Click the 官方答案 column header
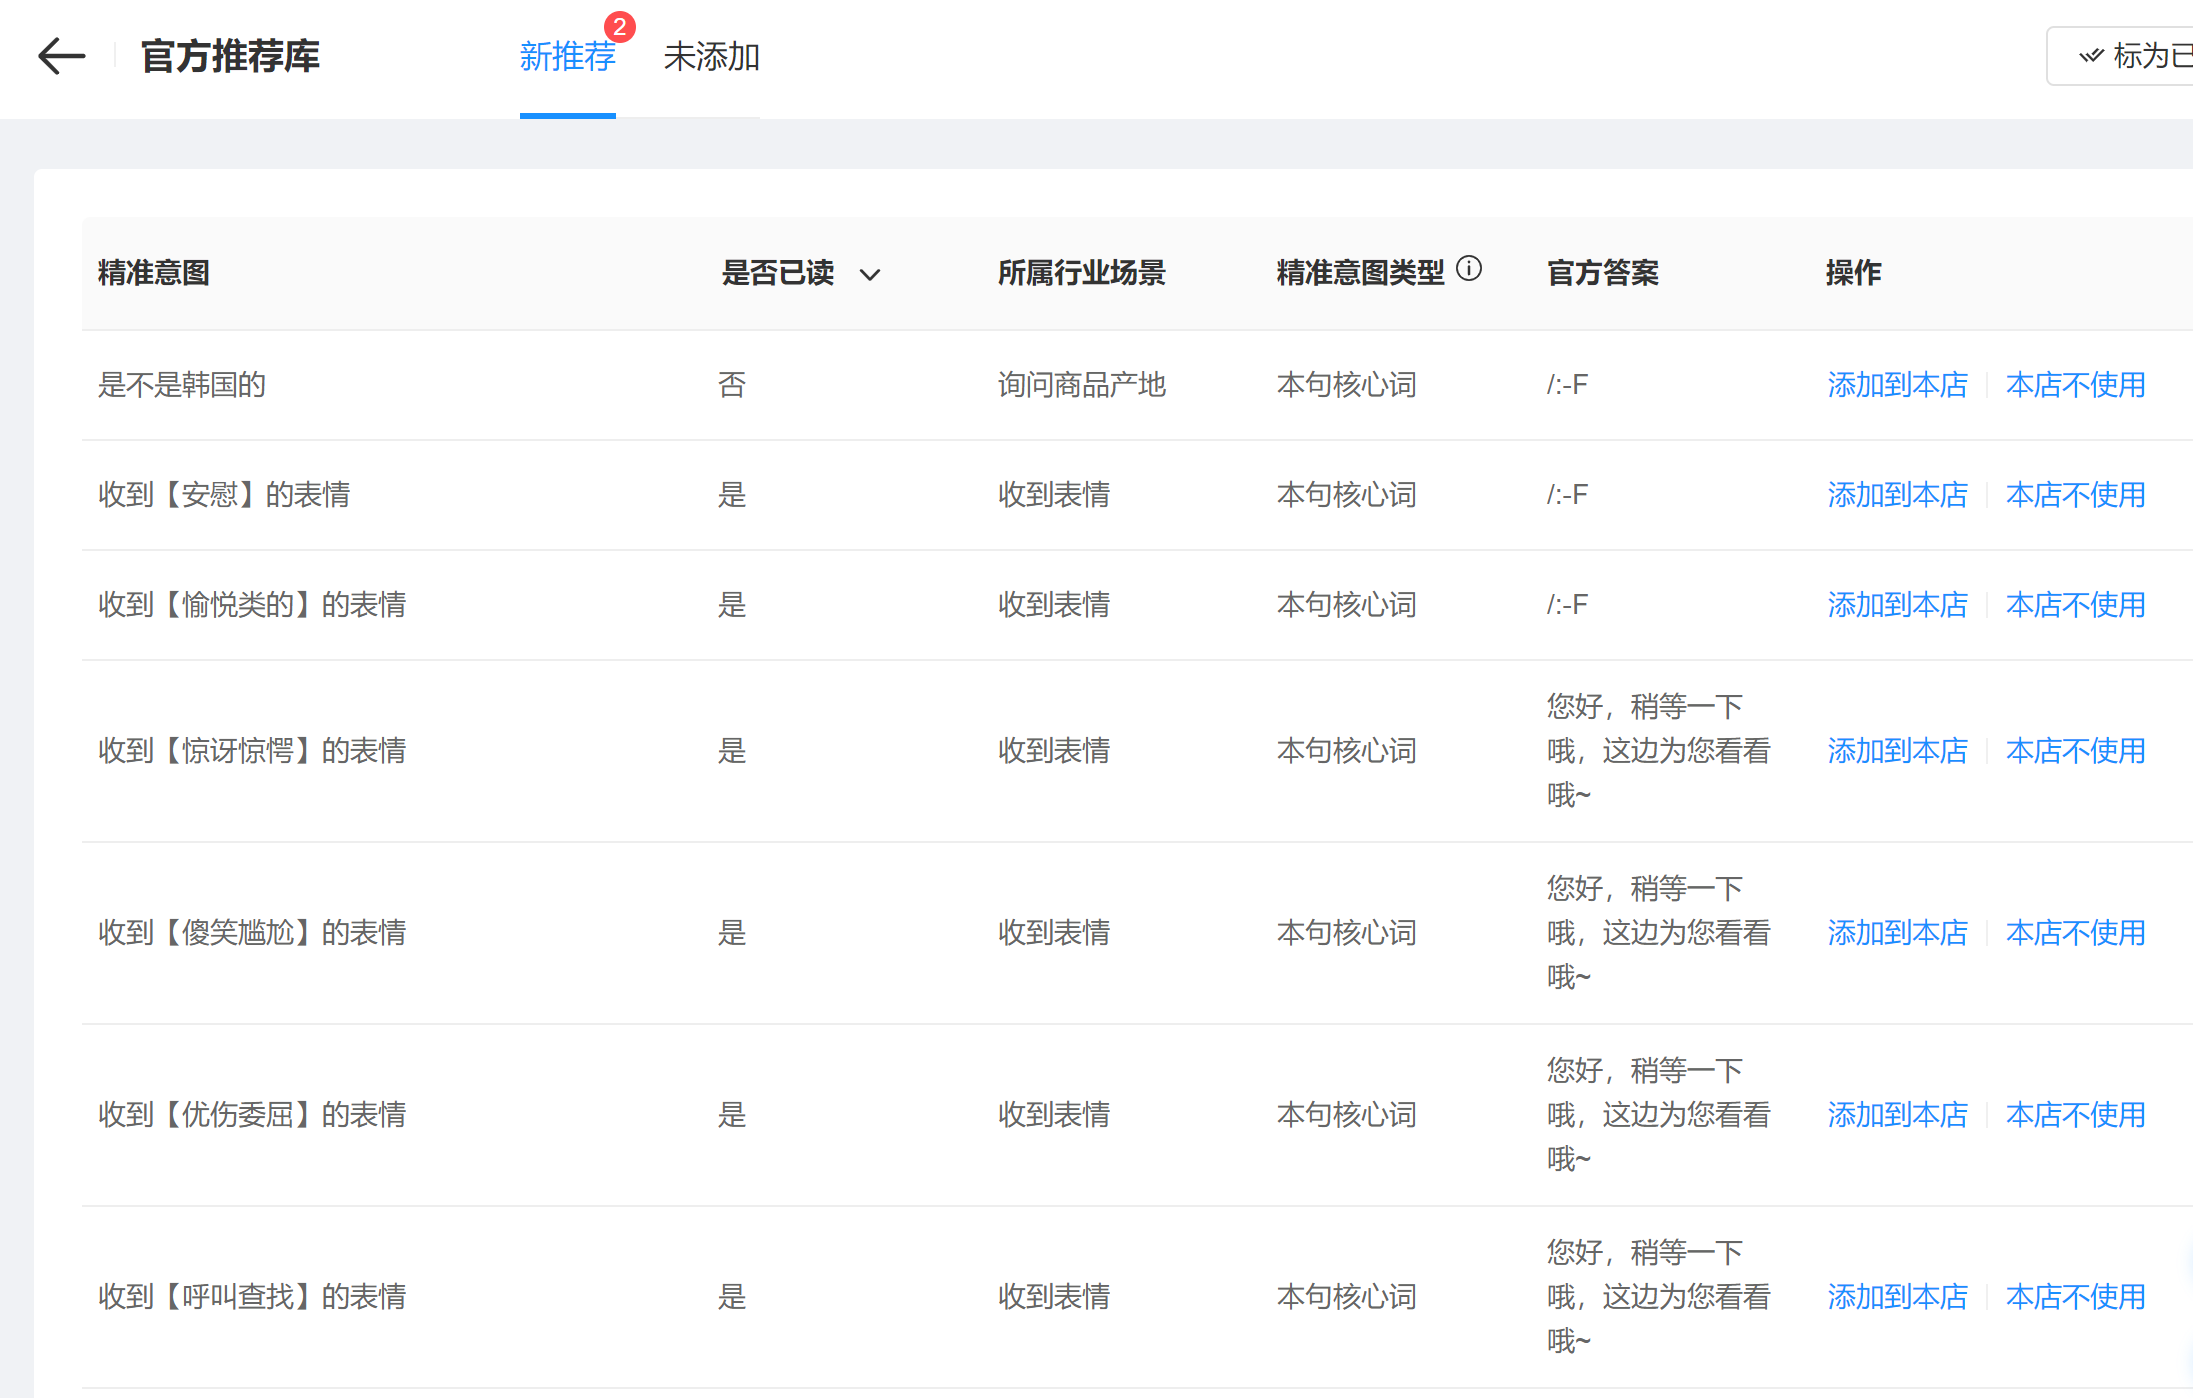The width and height of the screenshot is (2193, 1398). point(1603,273)
